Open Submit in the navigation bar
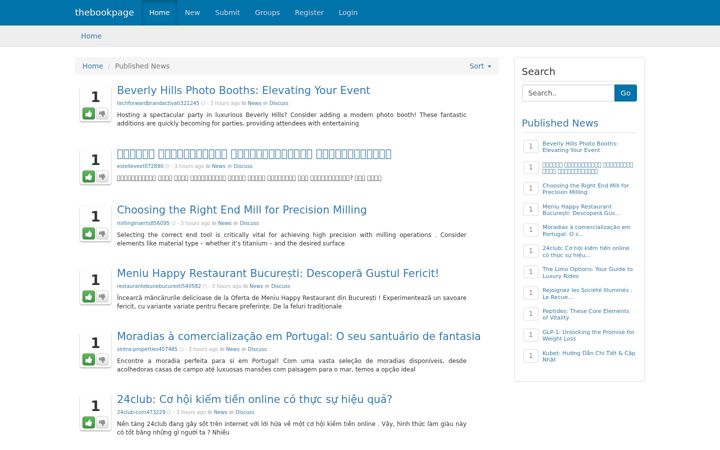This screenshot has width=720, height=450. pyautogui.click(x=227, y=12)
